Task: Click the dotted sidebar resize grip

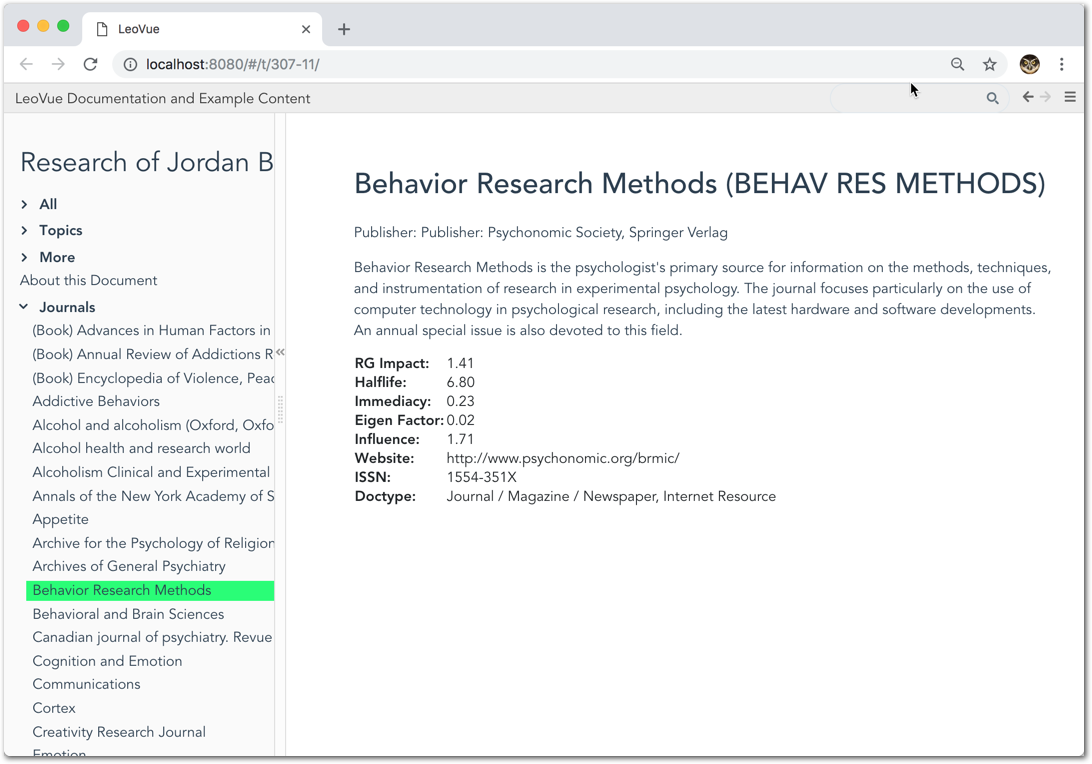Action: click(280, 410)
